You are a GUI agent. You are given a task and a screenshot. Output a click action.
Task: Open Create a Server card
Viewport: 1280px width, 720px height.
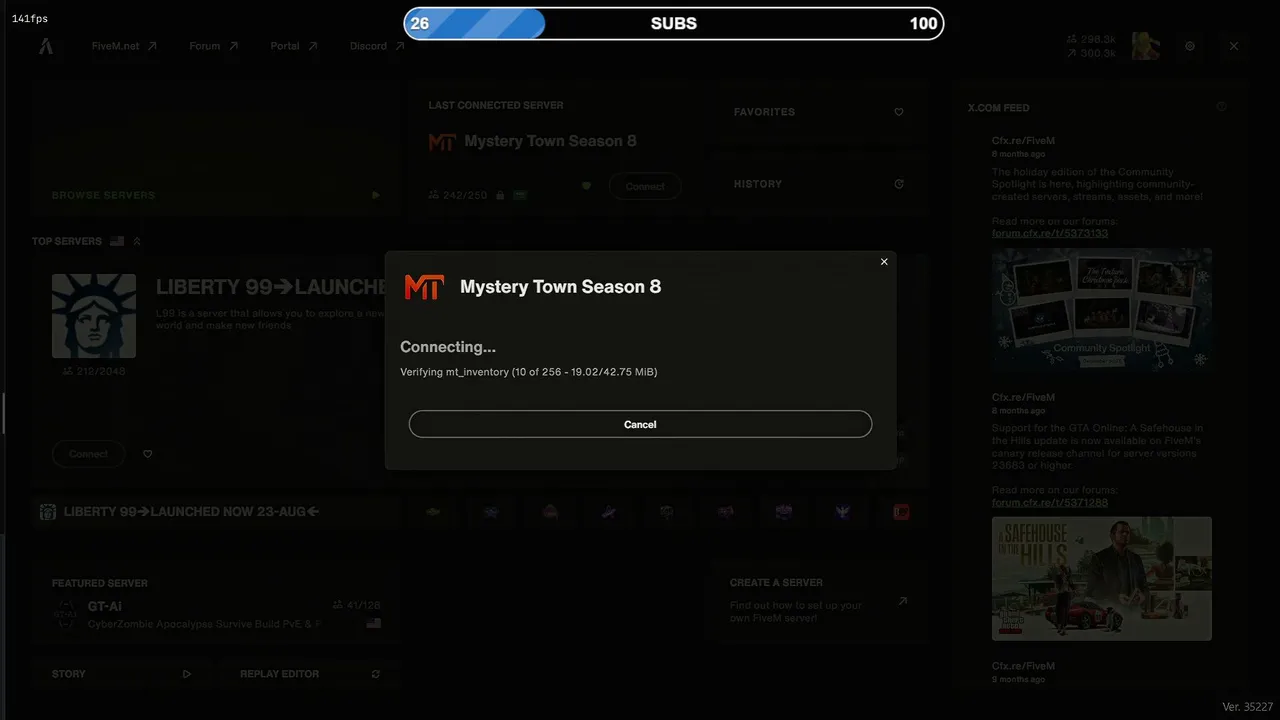coord(817,601)
